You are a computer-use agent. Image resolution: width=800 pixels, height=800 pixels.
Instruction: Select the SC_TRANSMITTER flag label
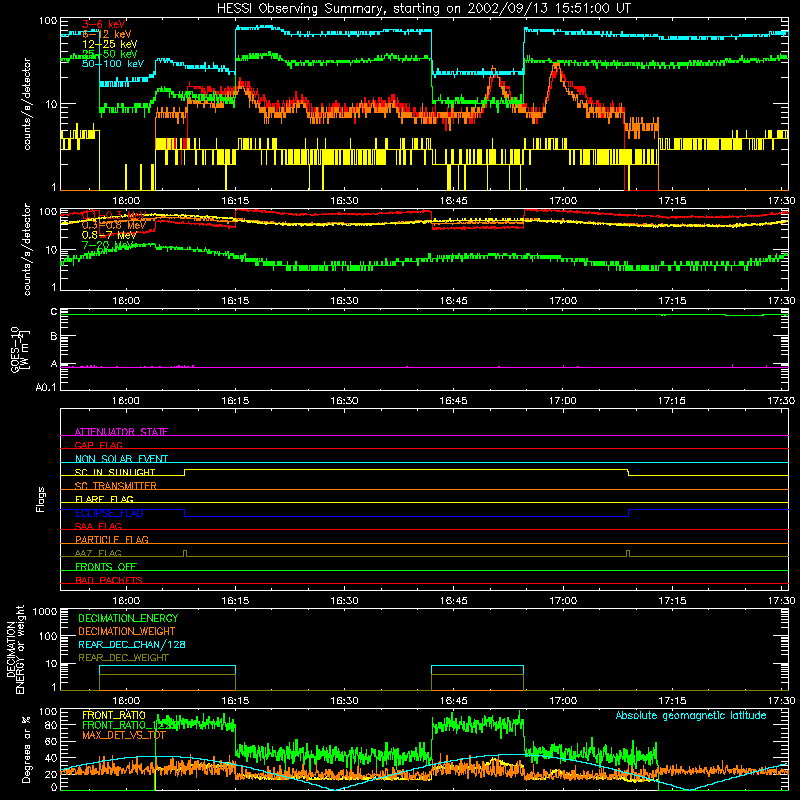point(115,486)
